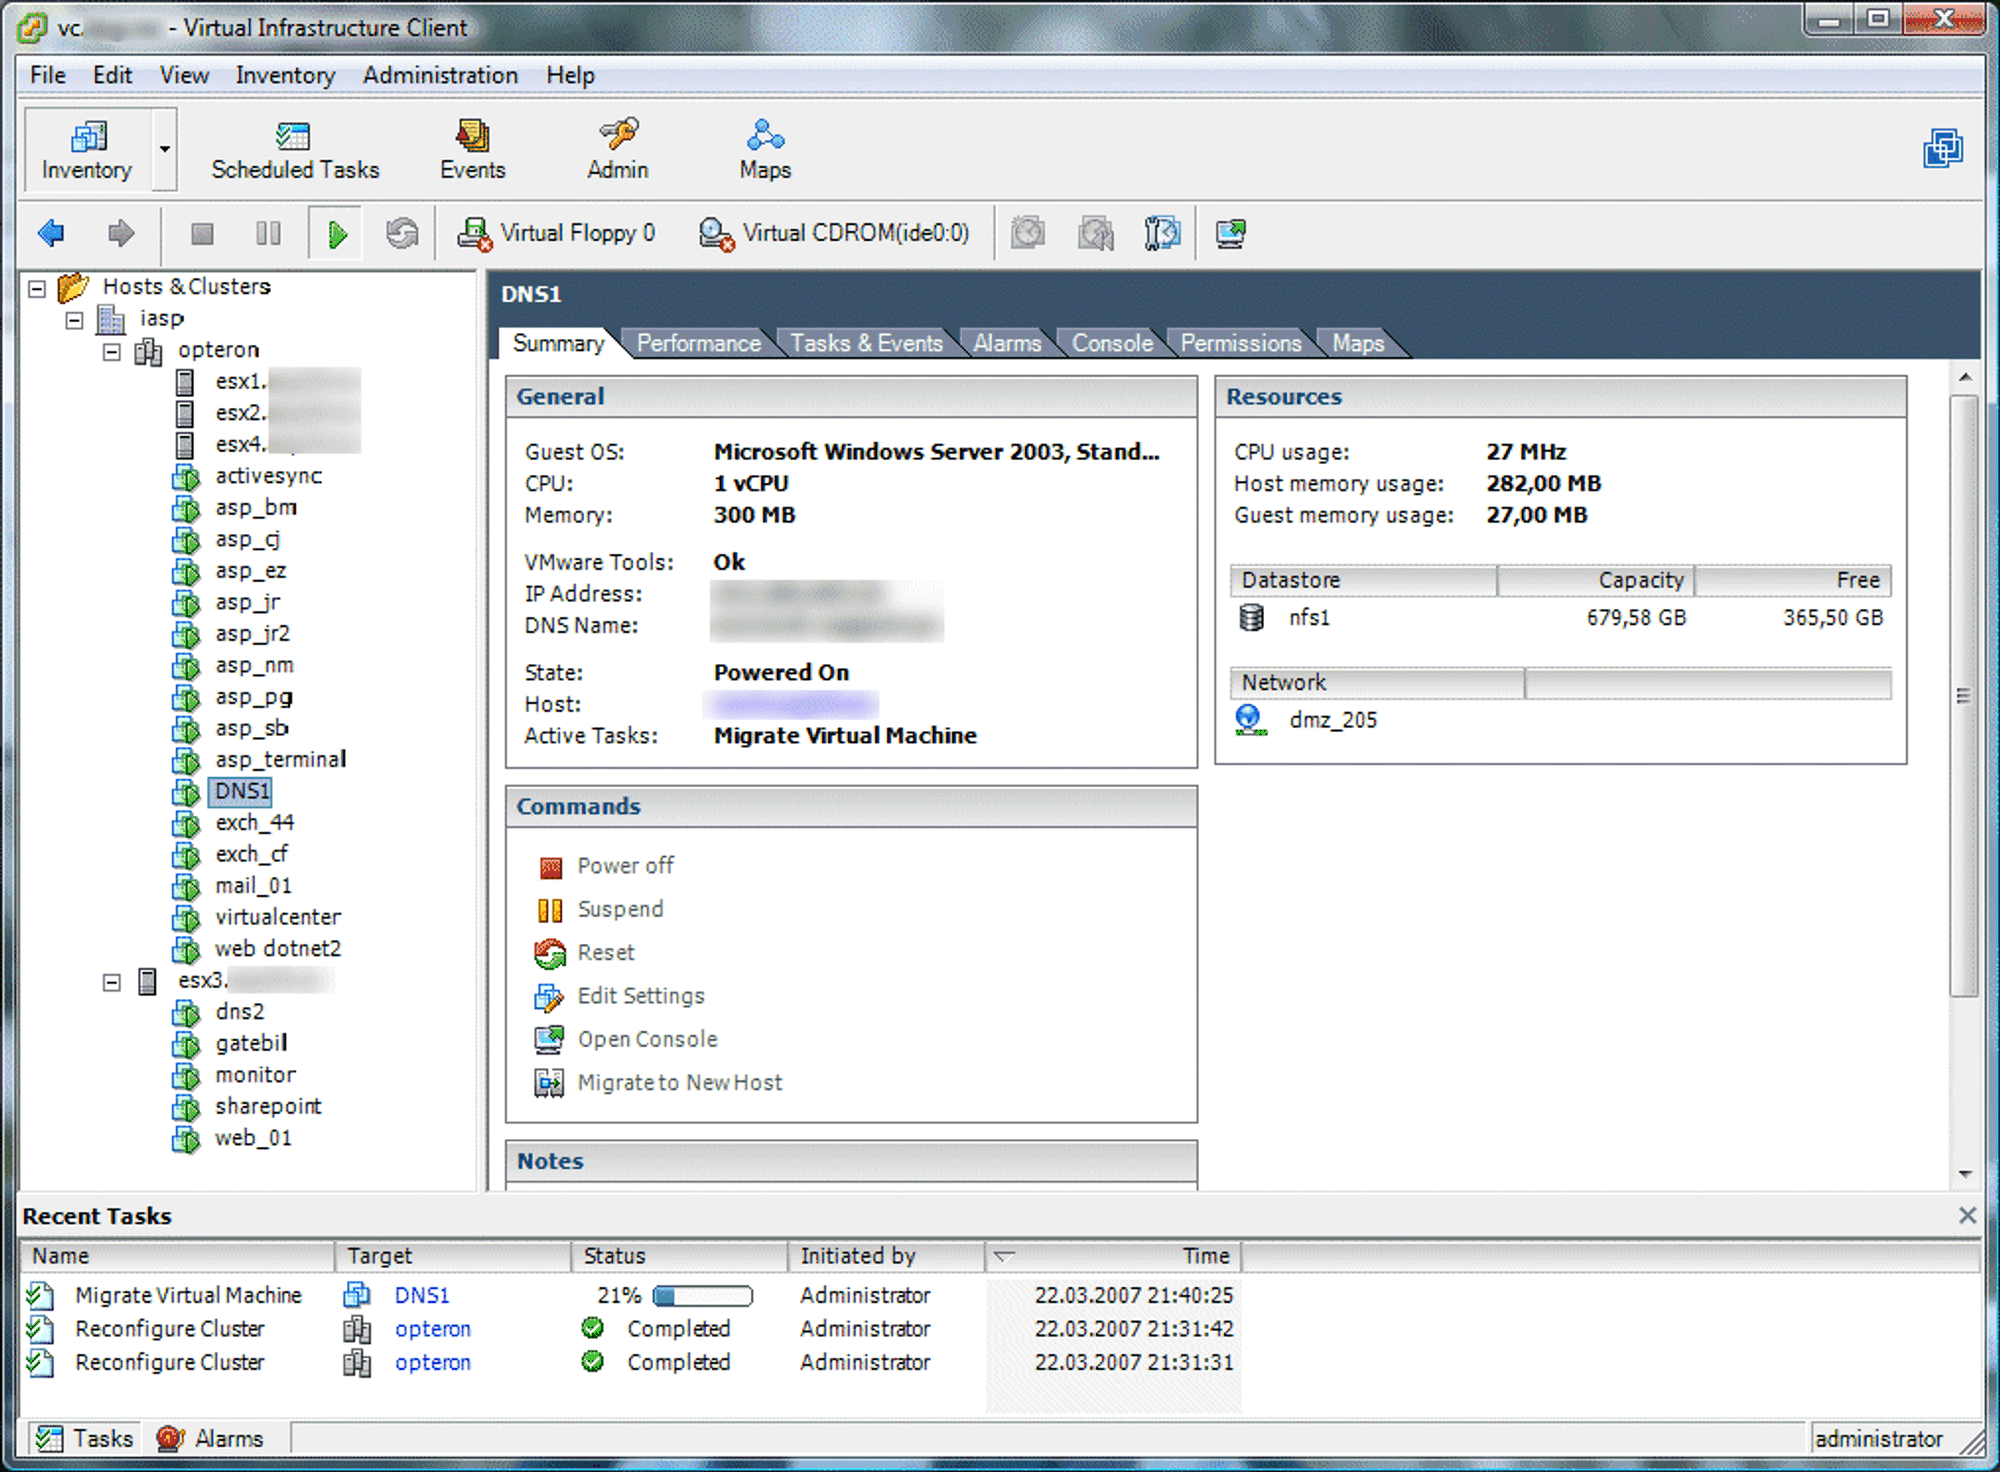2000x1472 pixels.
Task: Click the Reset toolbar icon
Action: pyautogui.click(x=402, y=234)
